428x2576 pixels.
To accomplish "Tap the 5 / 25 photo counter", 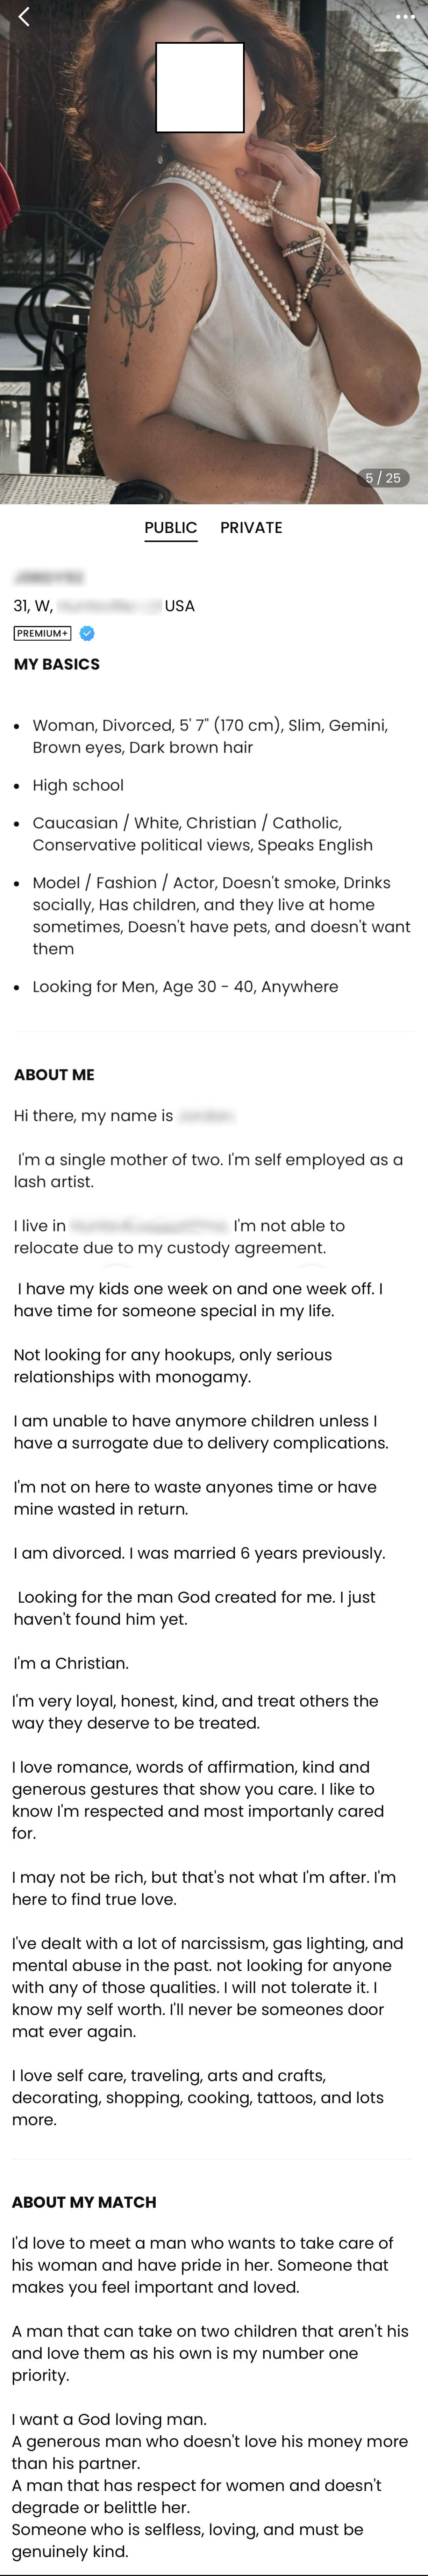I will coord(383,478).
